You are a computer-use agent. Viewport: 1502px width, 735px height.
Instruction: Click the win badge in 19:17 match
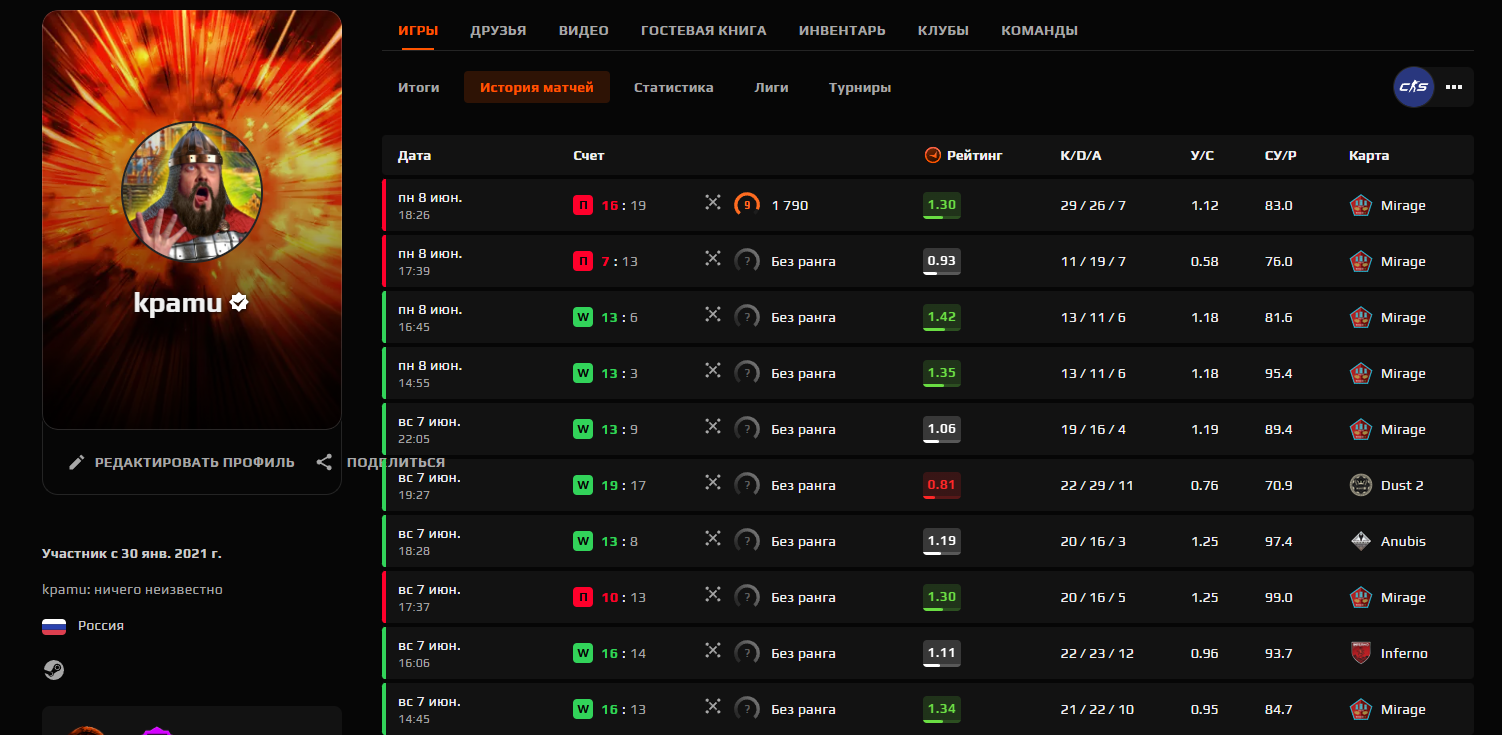583,485
